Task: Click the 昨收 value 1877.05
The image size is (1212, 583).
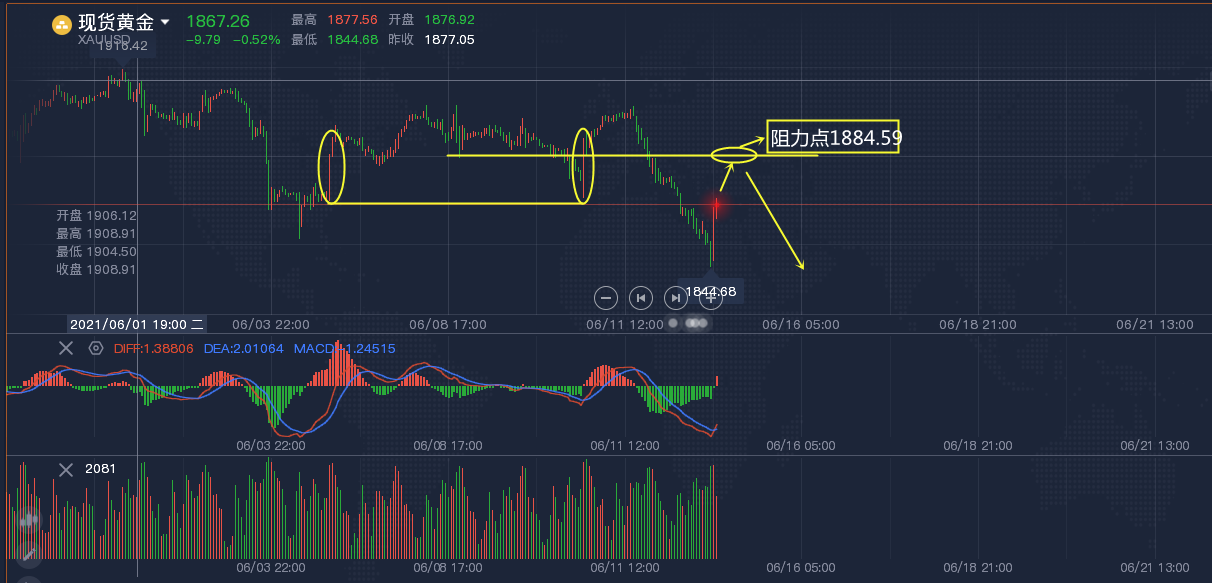Action: click(x=449, y=40)
